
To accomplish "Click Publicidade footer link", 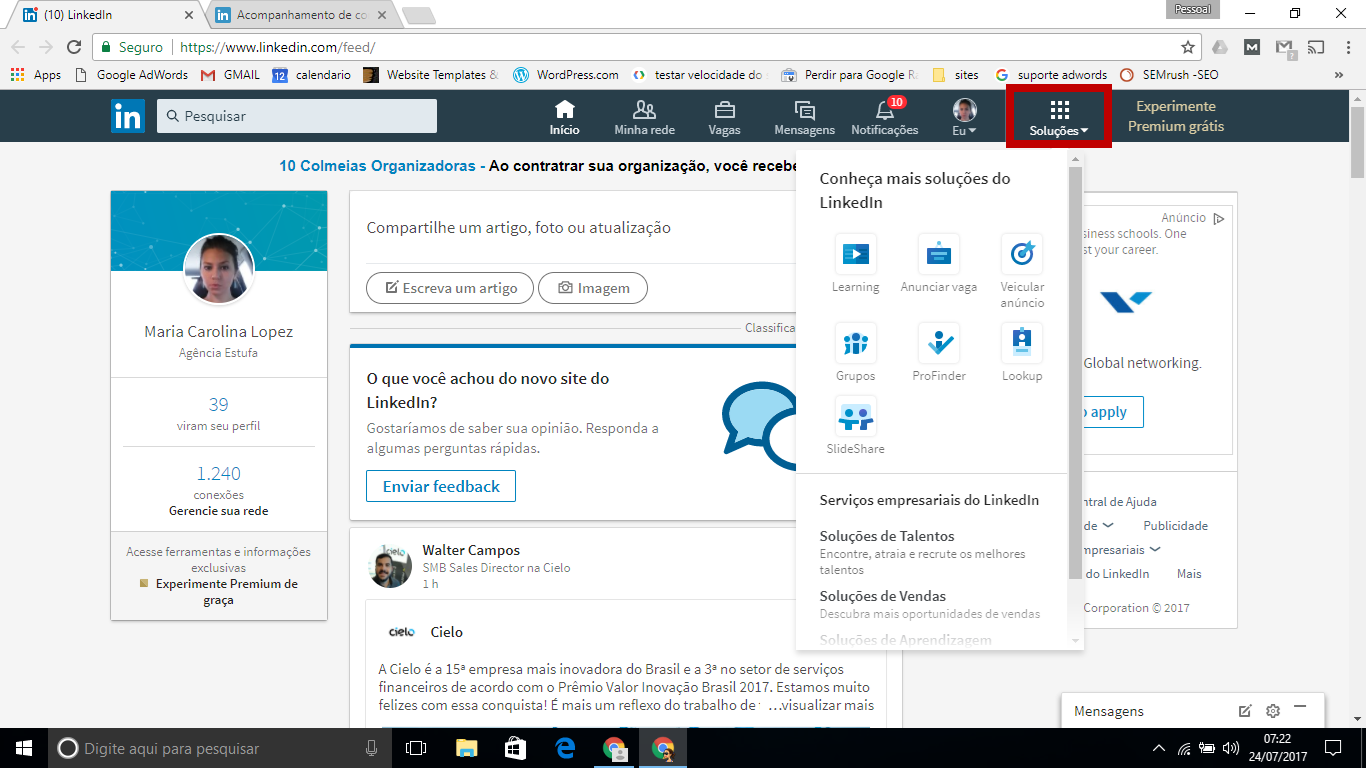I will [1175, 526].
